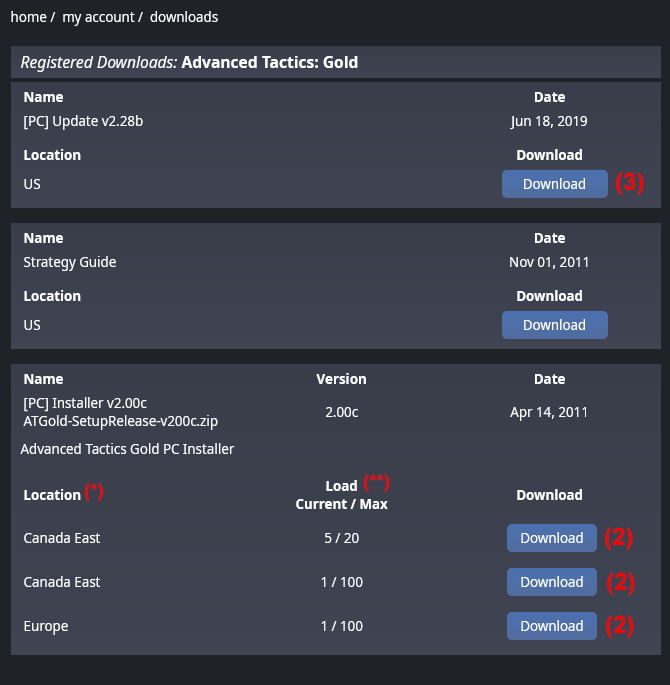Click the red (*) marker next to Location
Screen dimensions: 670x685
[x=94, y=491]
